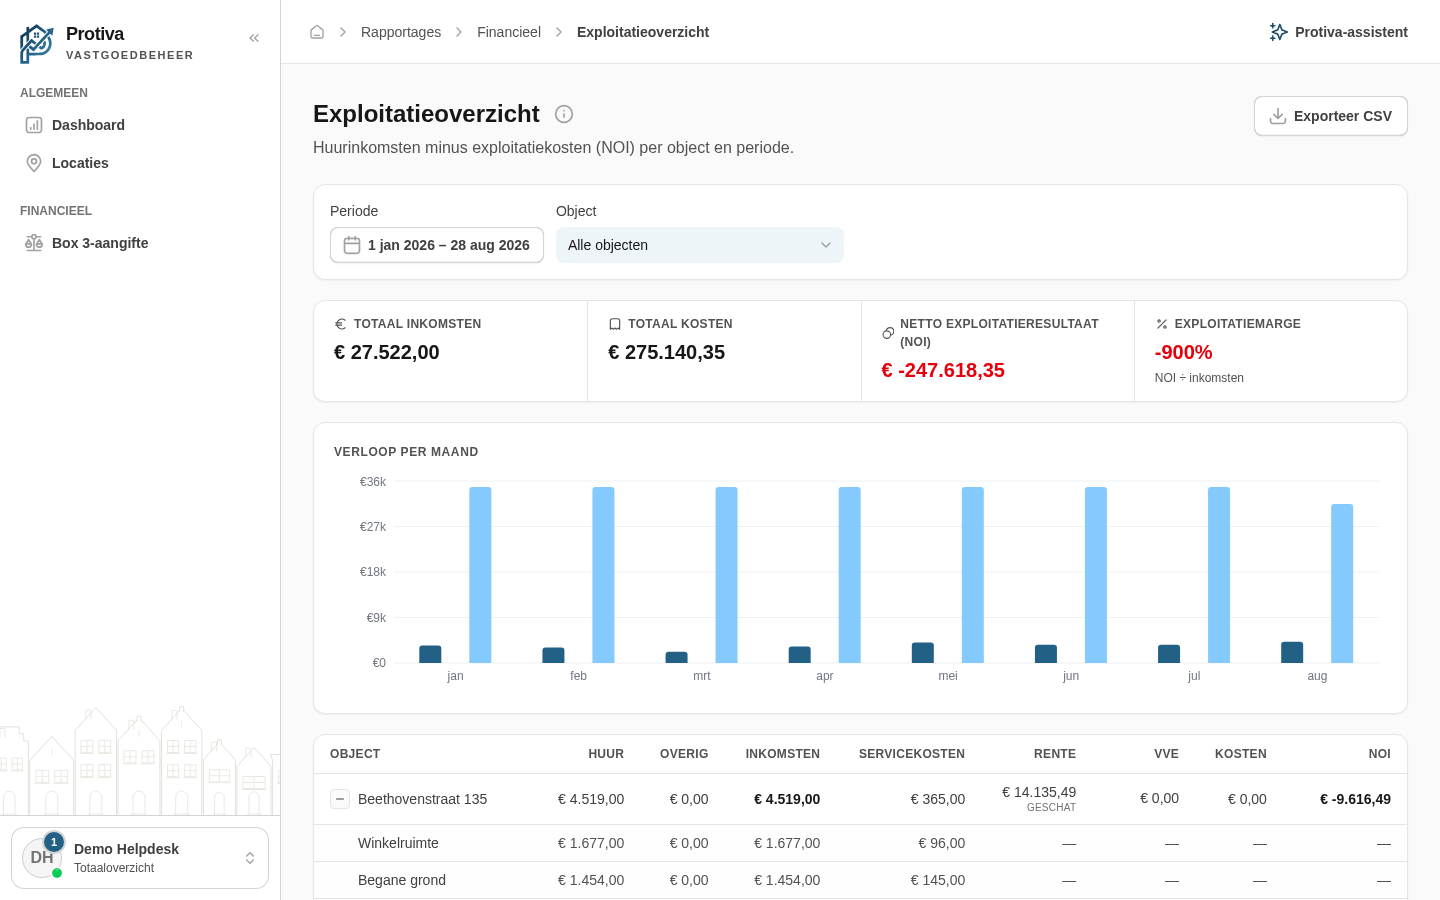Image resolution: width=1440 pixels, height=900 pixels.
Task: Open the Object dropdown 'Alle objecten'
Action: pos(700,245)
